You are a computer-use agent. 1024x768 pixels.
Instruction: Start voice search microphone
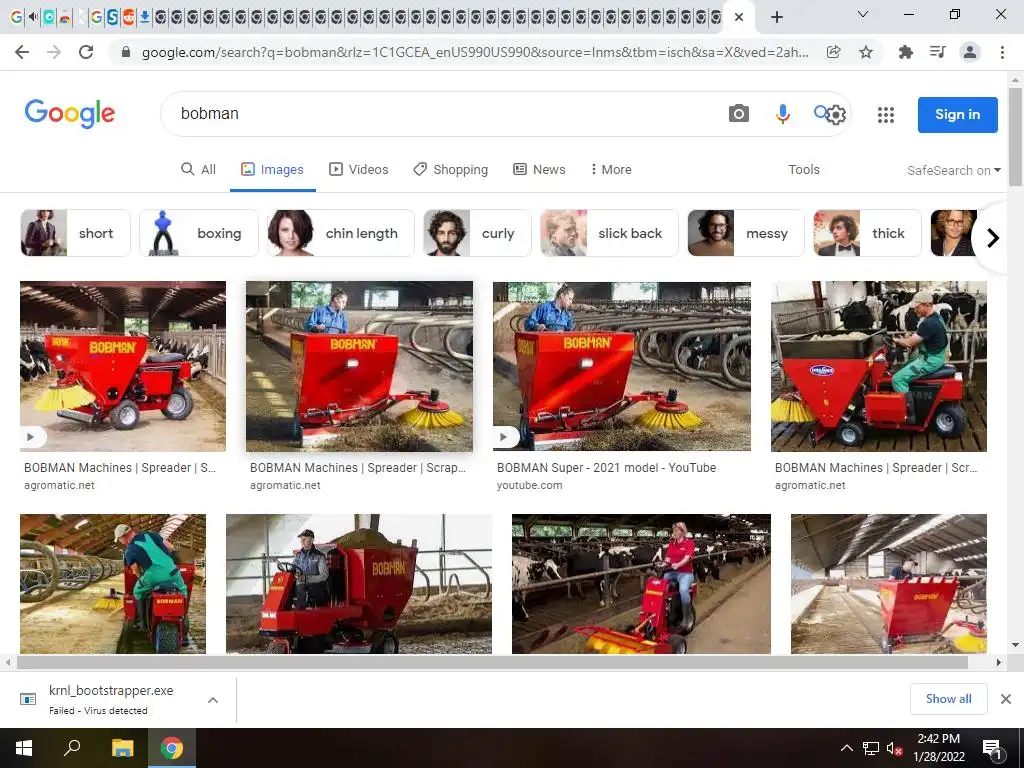[782, 114]
